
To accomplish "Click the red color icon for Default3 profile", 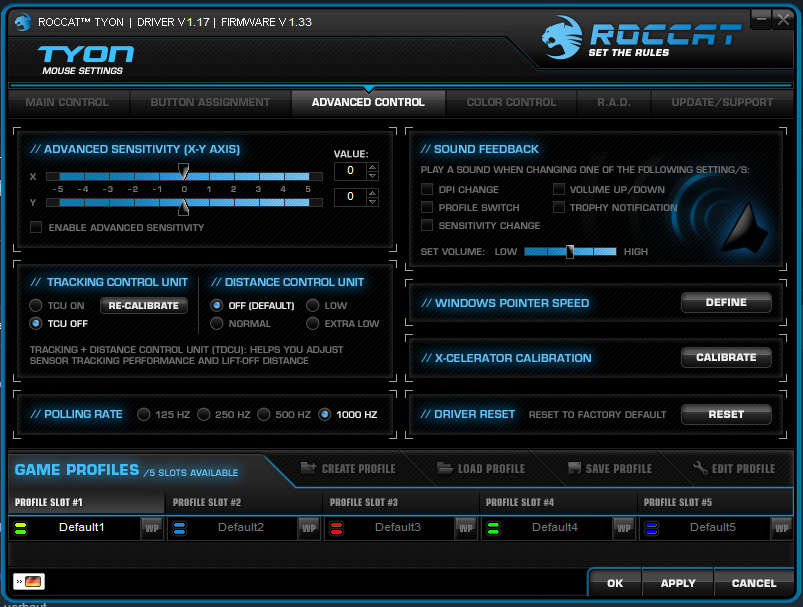I will coord(336,528).
